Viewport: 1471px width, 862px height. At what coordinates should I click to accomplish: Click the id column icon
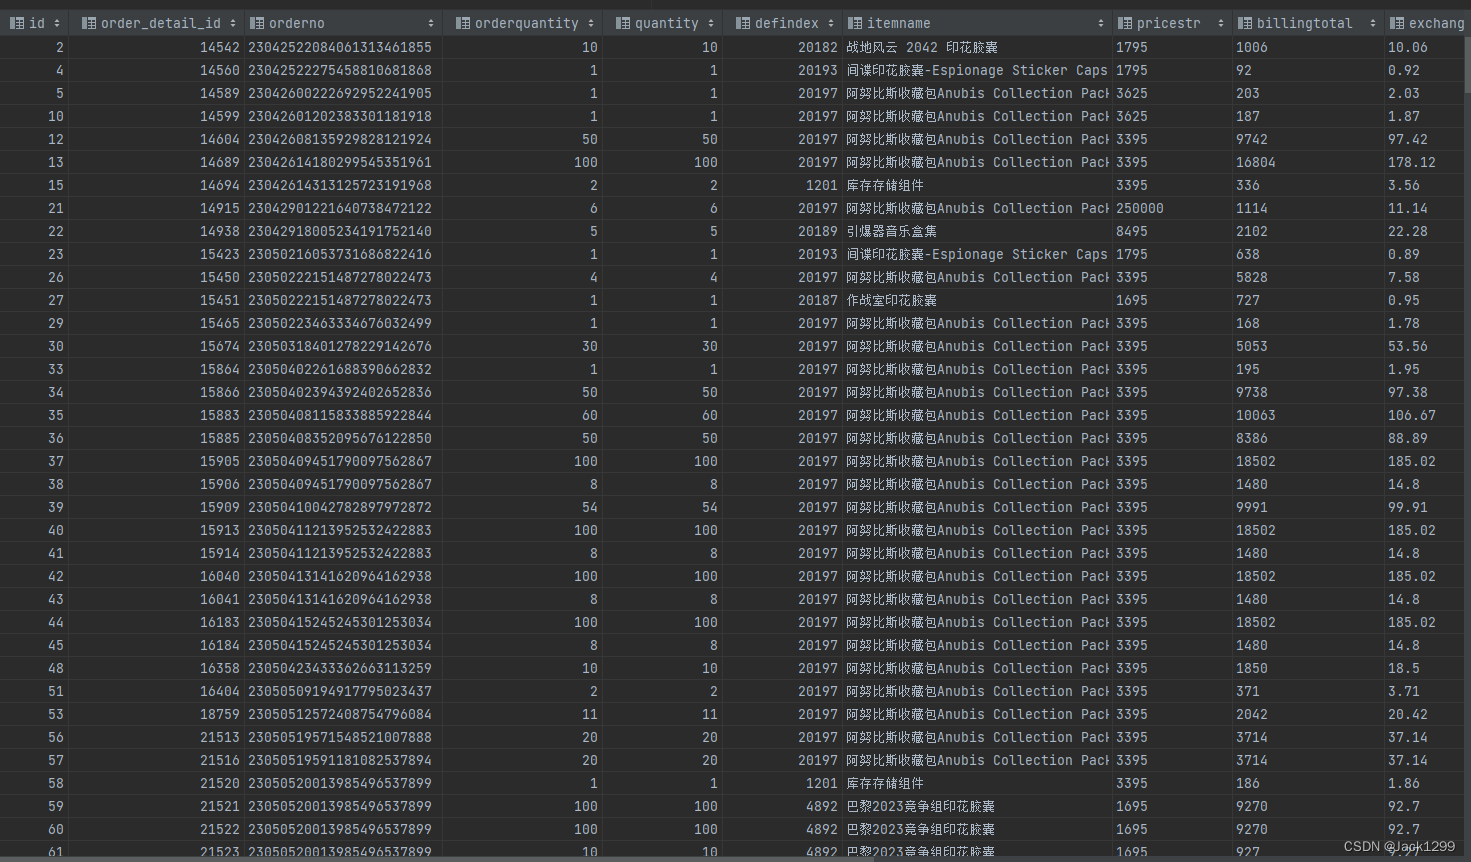coord(17,23)
